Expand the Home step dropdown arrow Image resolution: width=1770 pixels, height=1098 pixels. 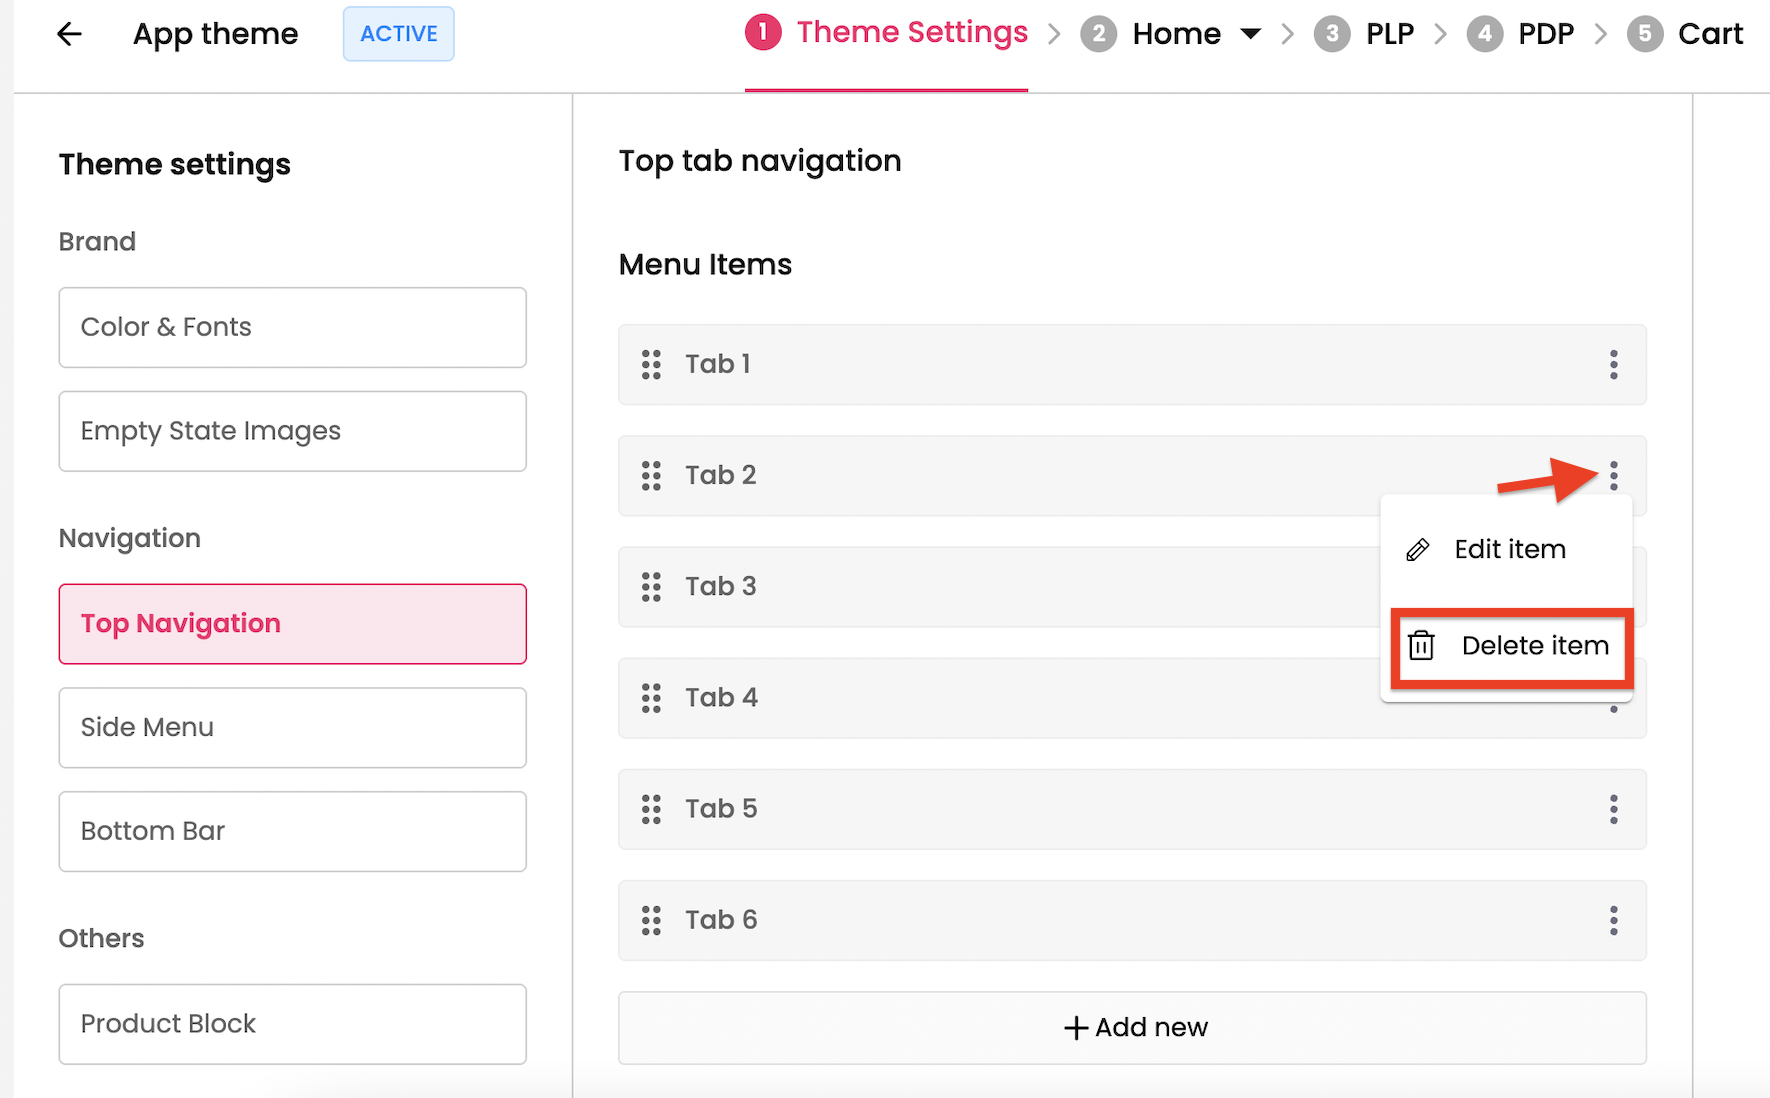[x=1250, y=34]
